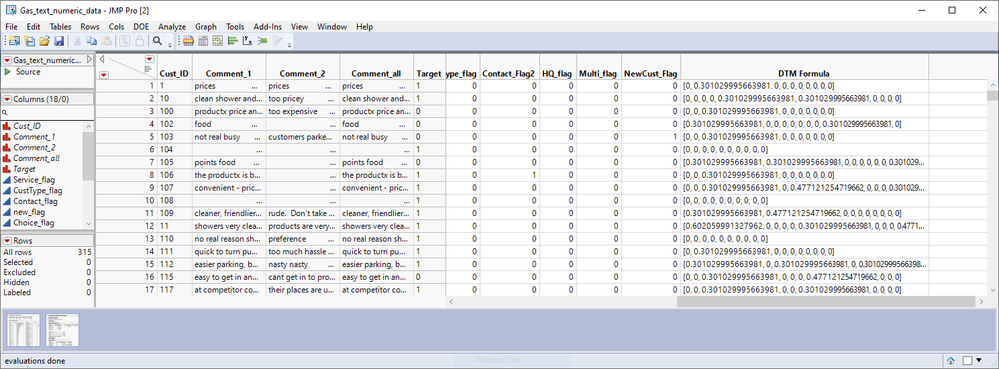Click NewCust_Flag value 1 in row 5

(x=650, y=137)
